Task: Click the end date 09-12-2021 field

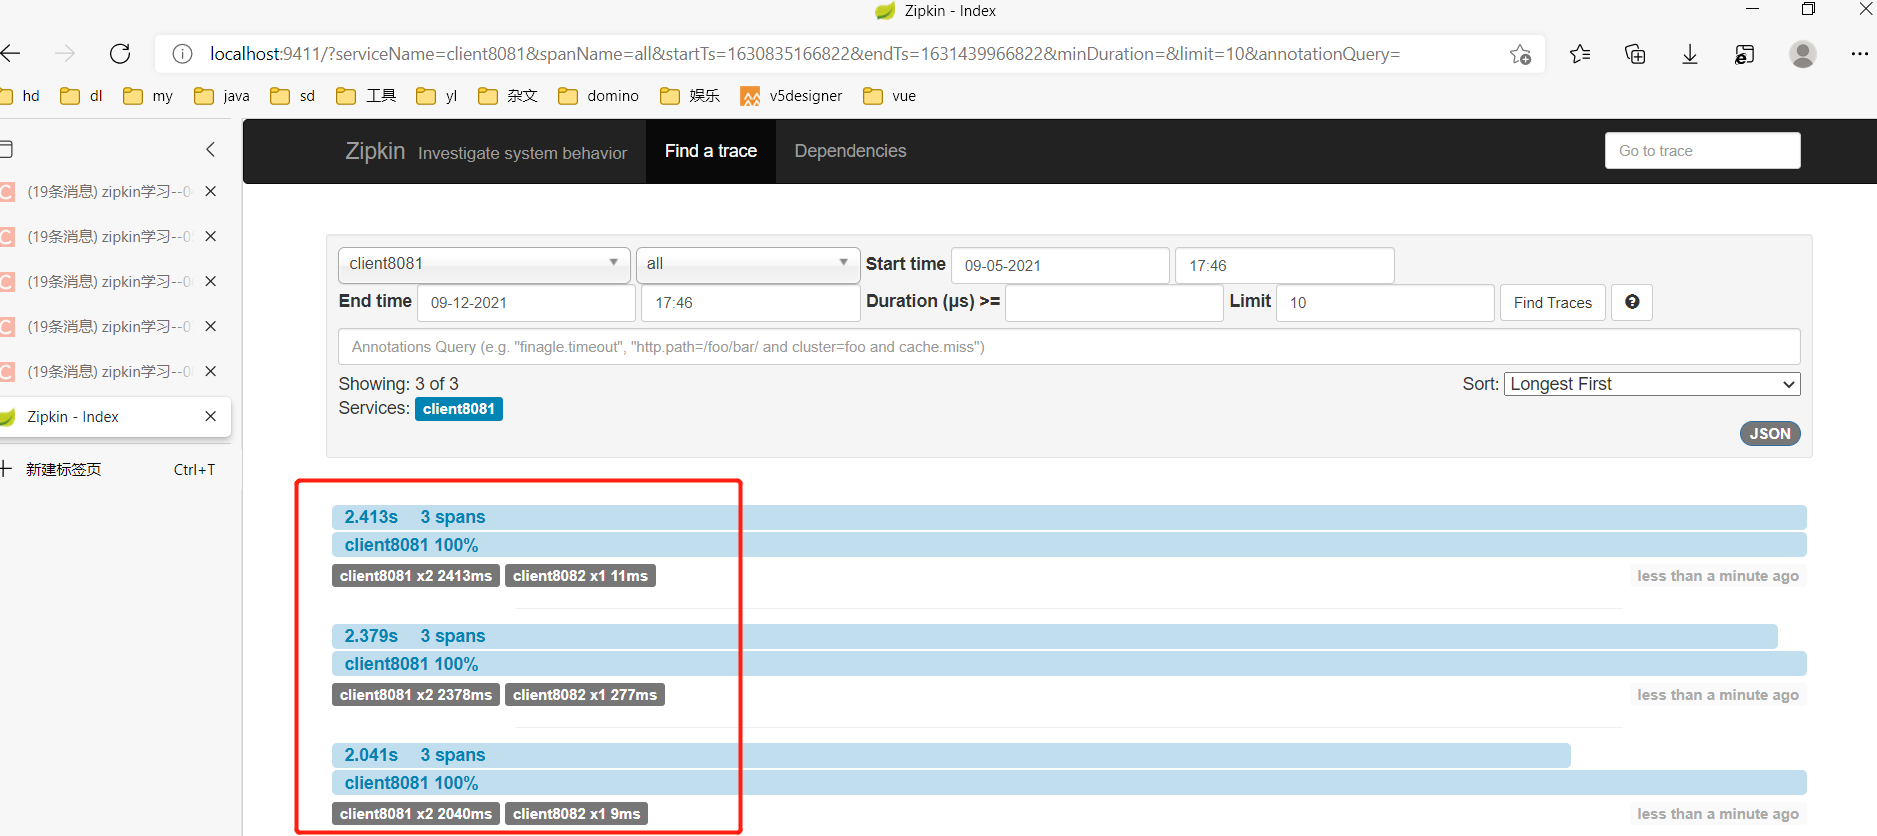Action: 526,302
